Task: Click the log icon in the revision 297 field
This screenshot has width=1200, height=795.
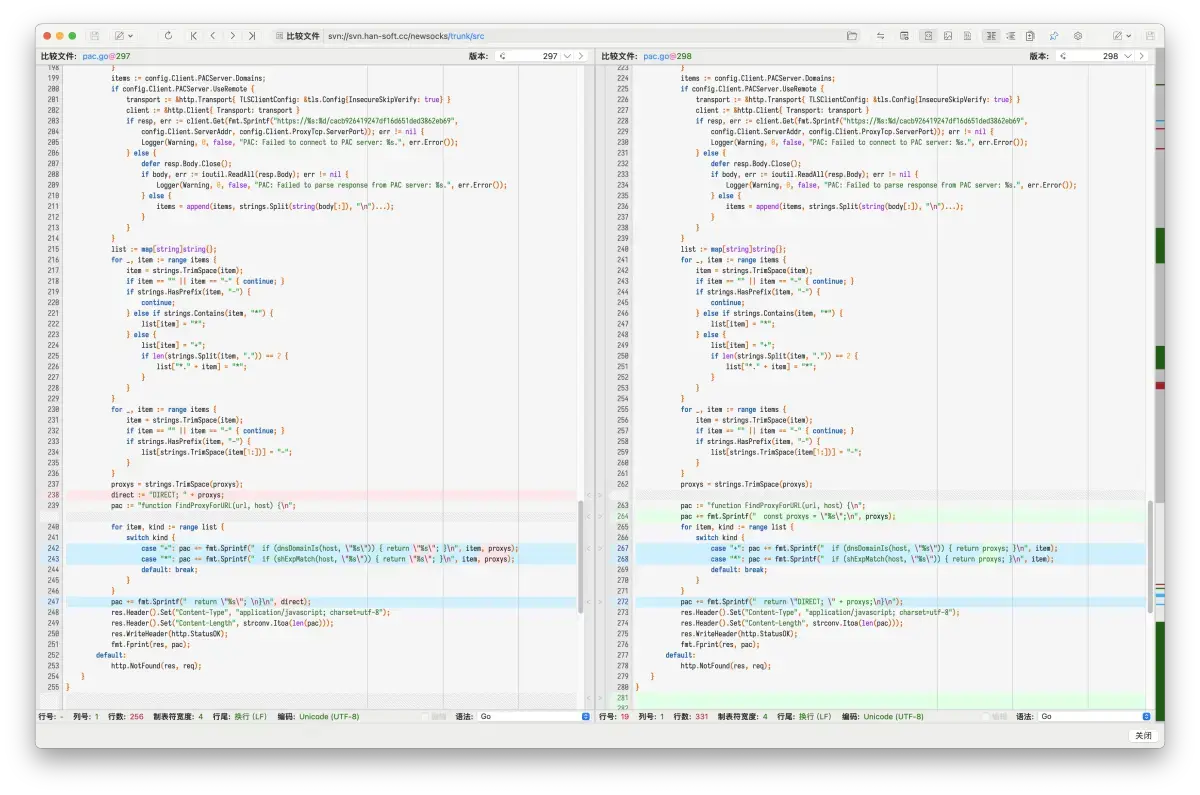Action: (x=502, y=57)
